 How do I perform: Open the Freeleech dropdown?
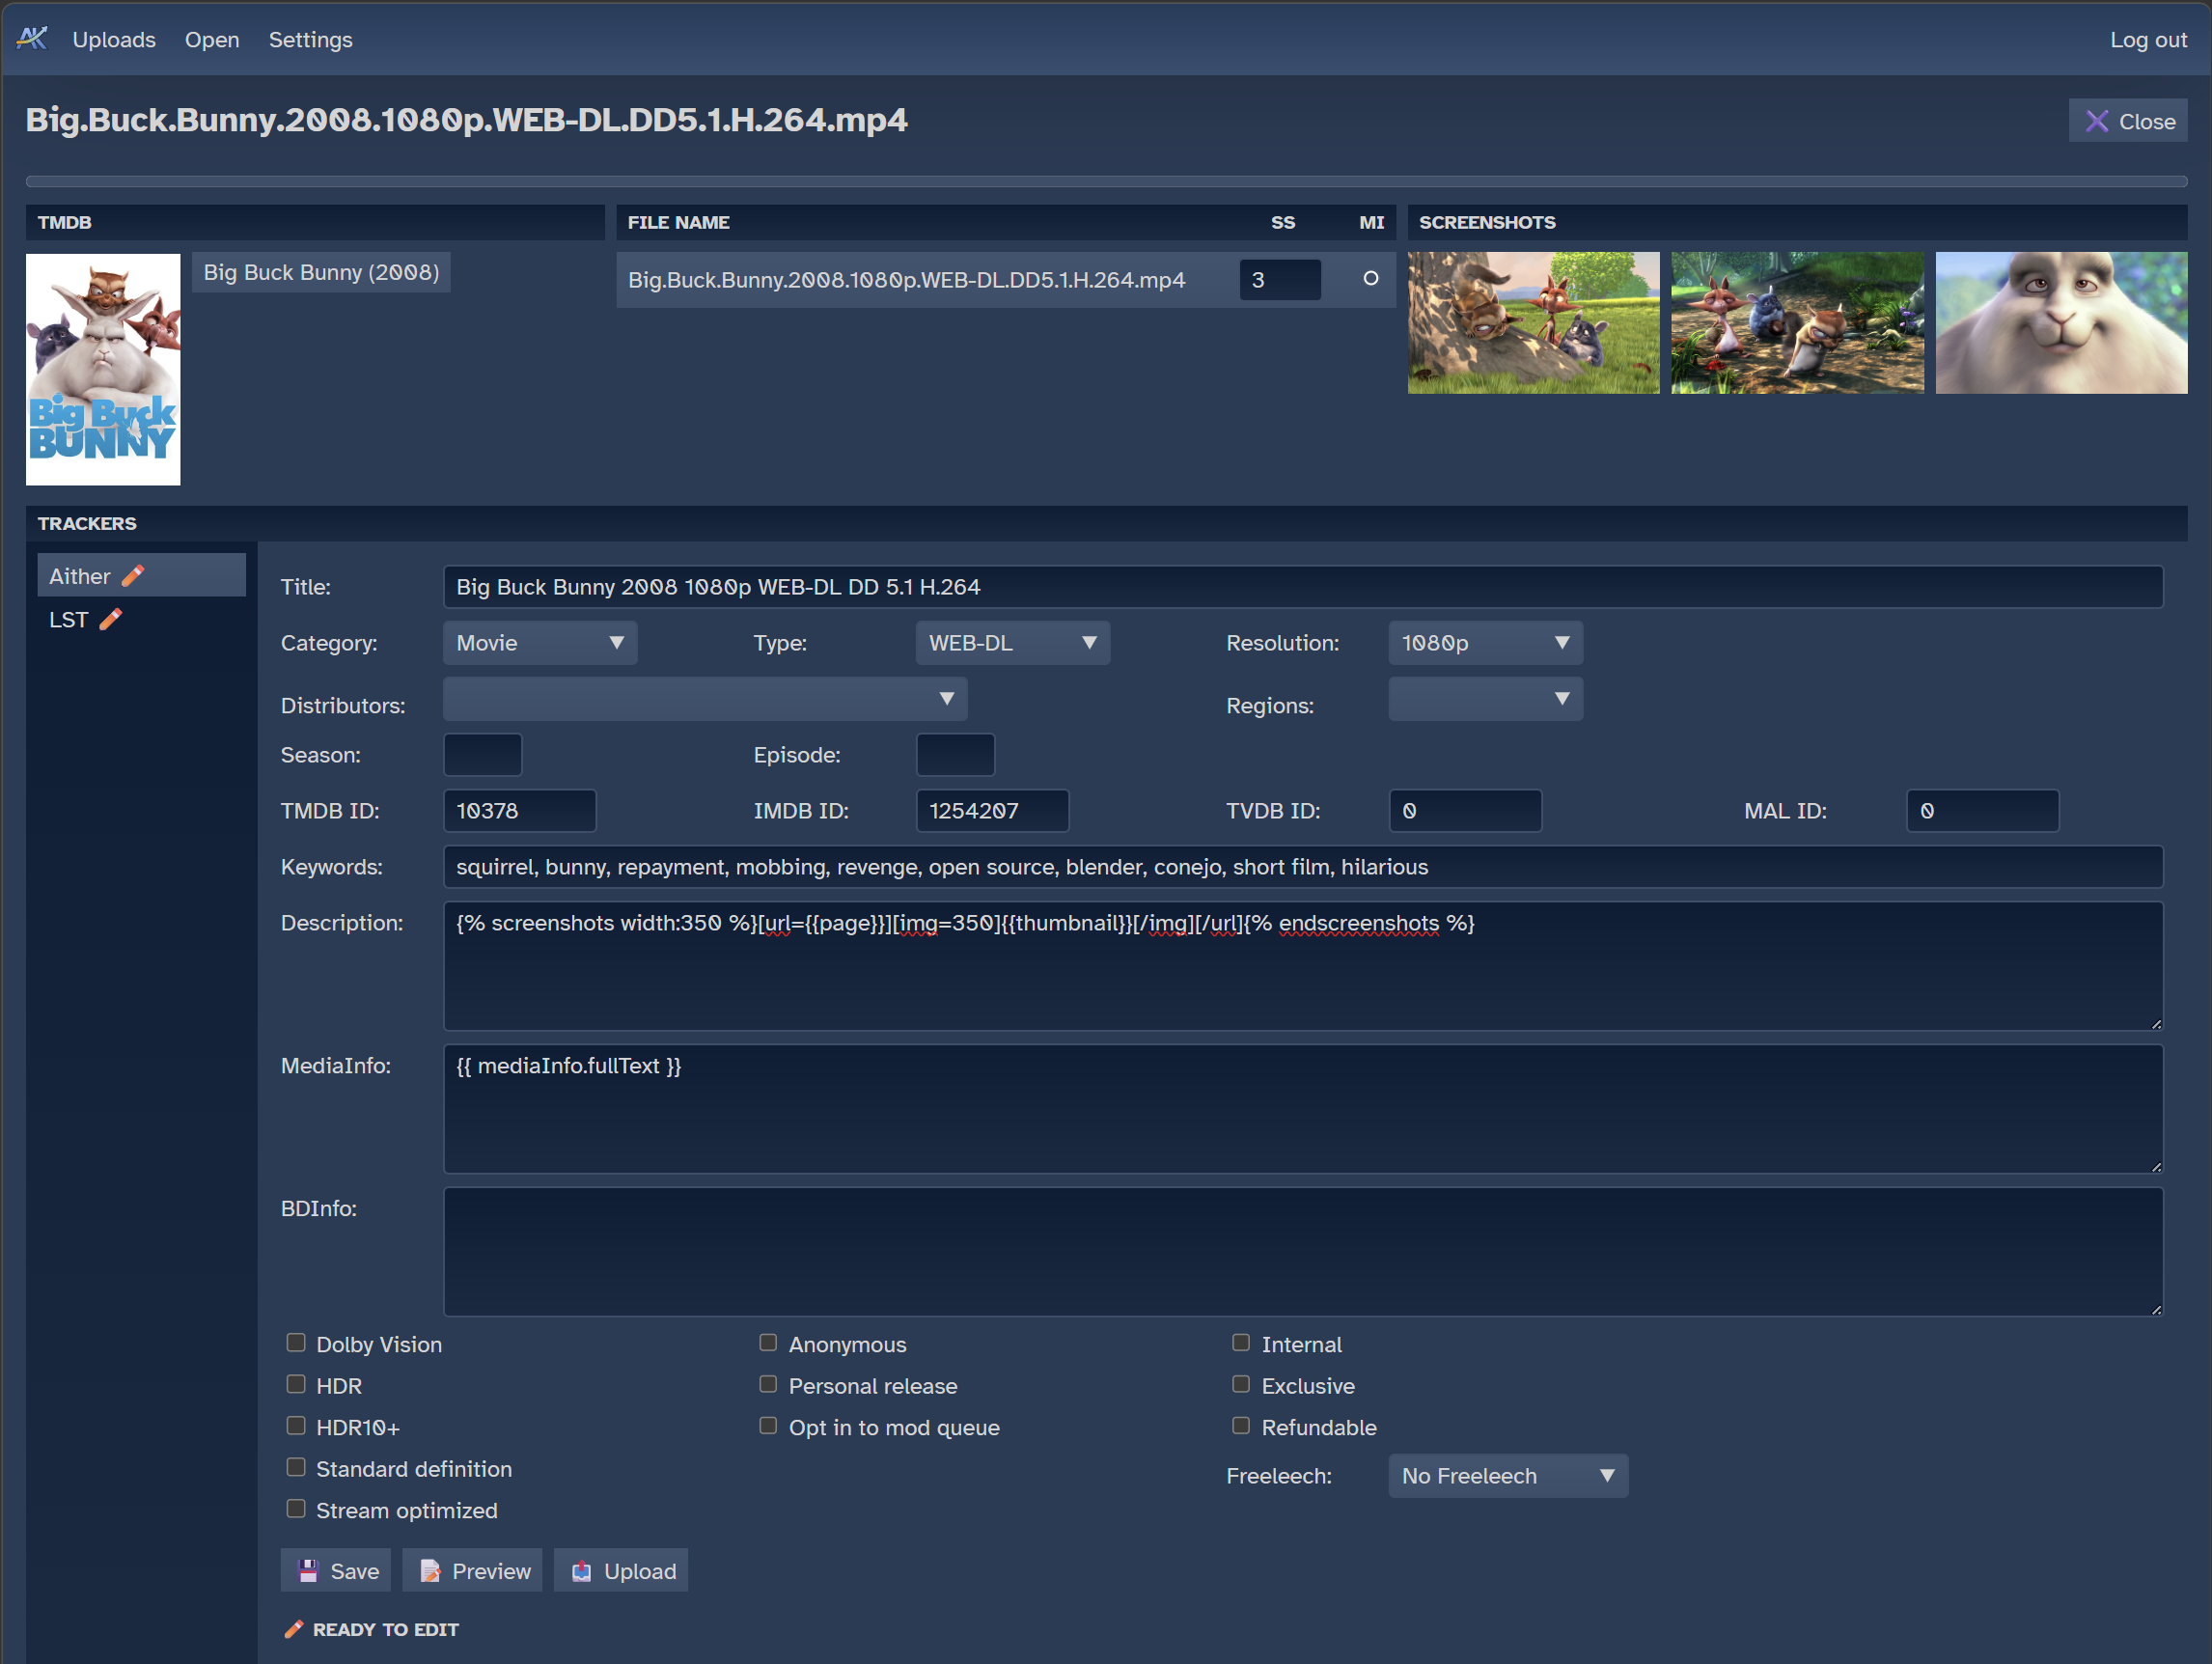(x=1507, y=1475)
